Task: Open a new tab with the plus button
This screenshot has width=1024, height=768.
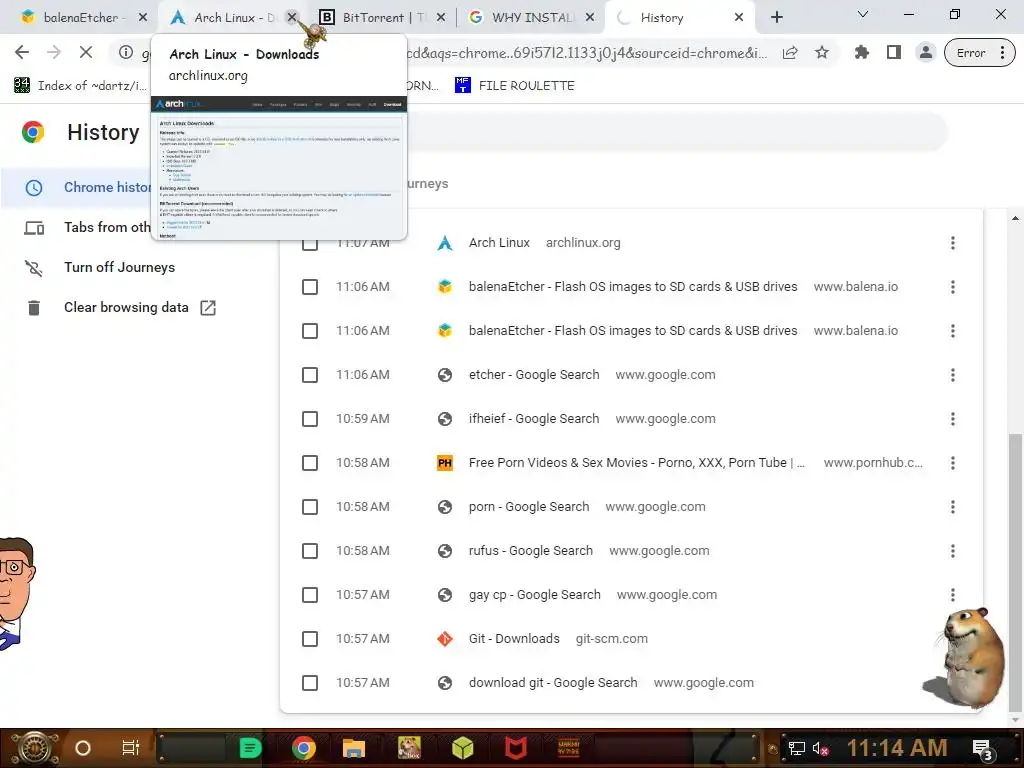Action: 776,18
